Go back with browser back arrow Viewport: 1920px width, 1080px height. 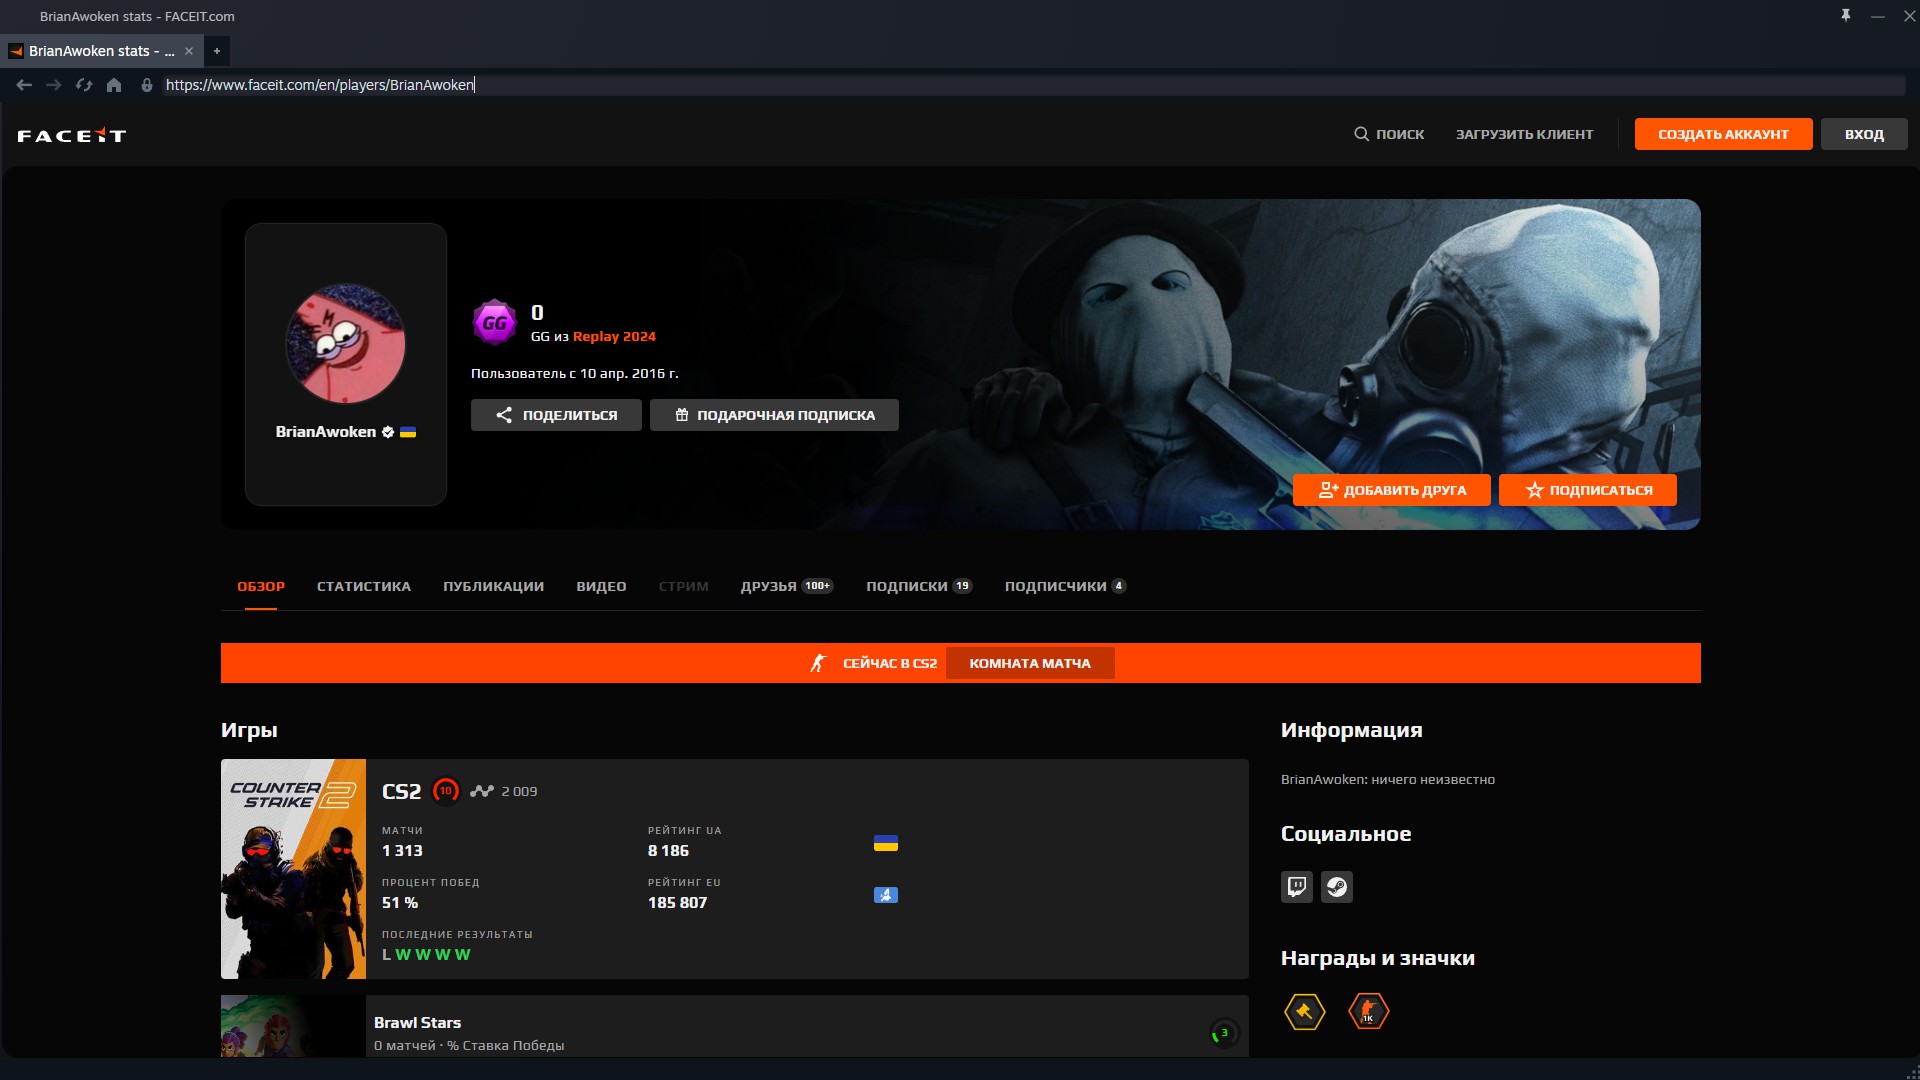point(24,85)
